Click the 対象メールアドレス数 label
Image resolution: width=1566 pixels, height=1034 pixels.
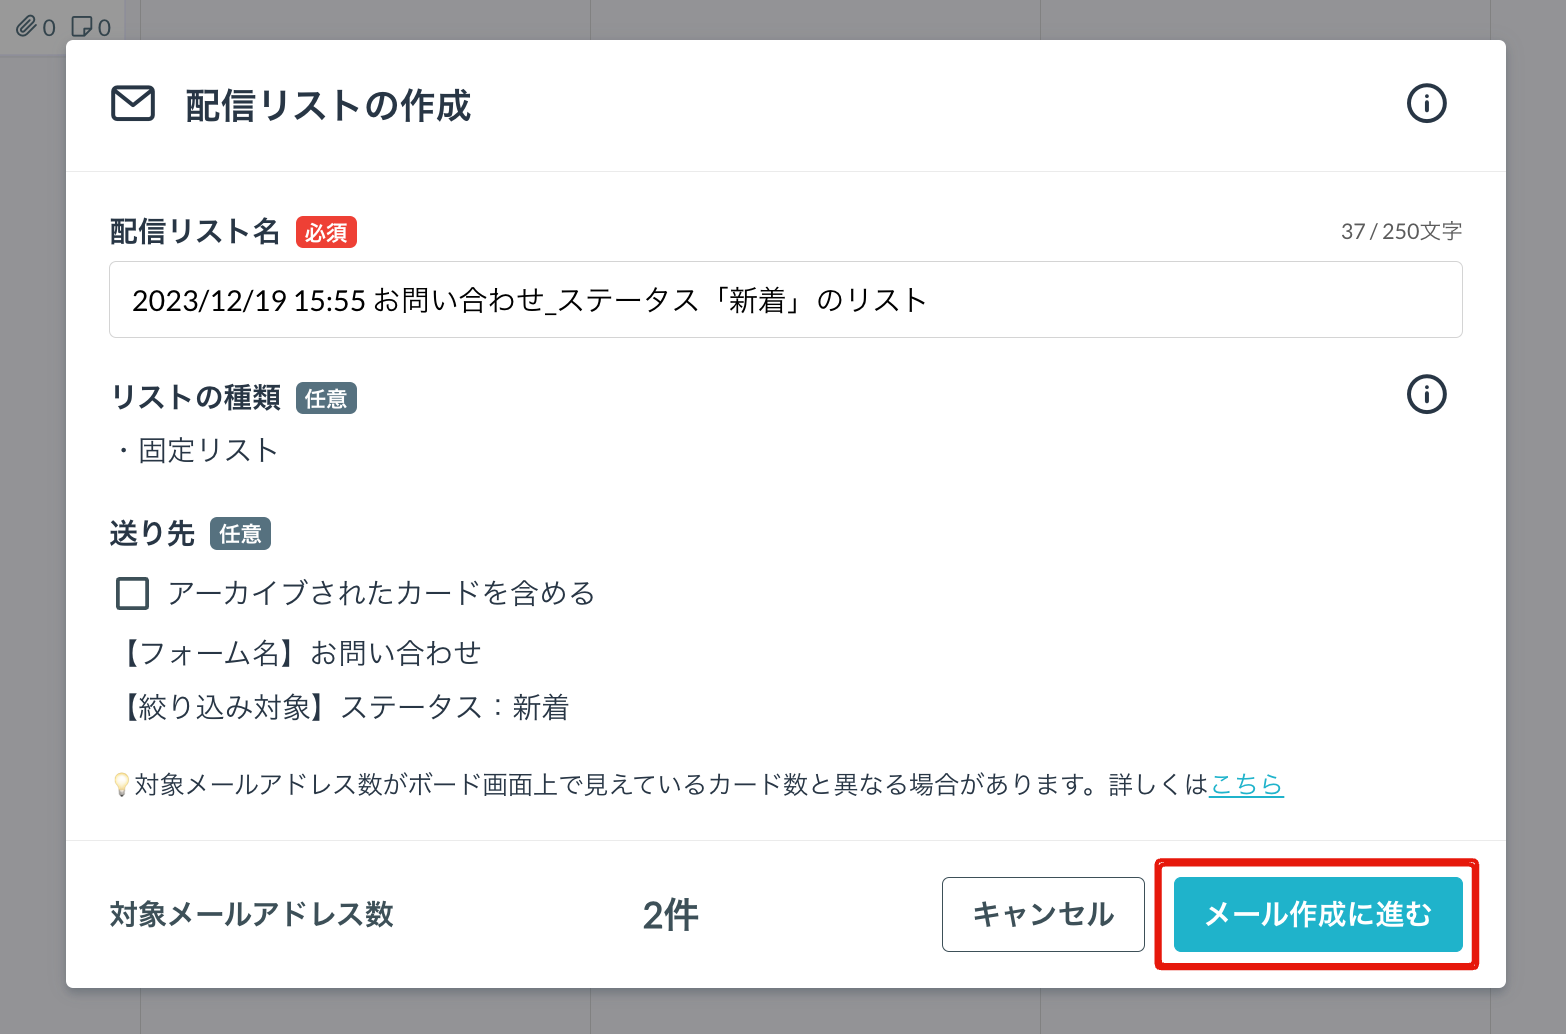(x=251, y=914)
